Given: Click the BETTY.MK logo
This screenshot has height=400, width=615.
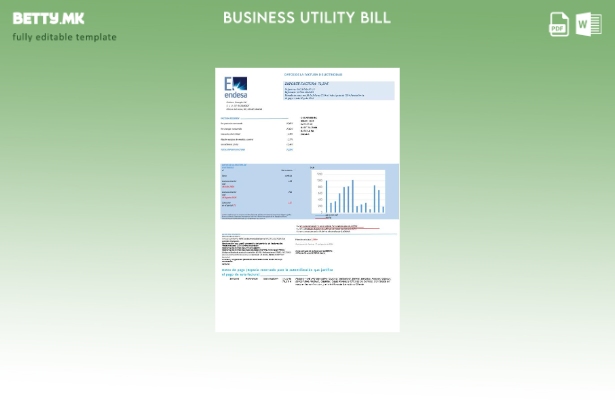Looking at the screenshot, I should 48,18.
